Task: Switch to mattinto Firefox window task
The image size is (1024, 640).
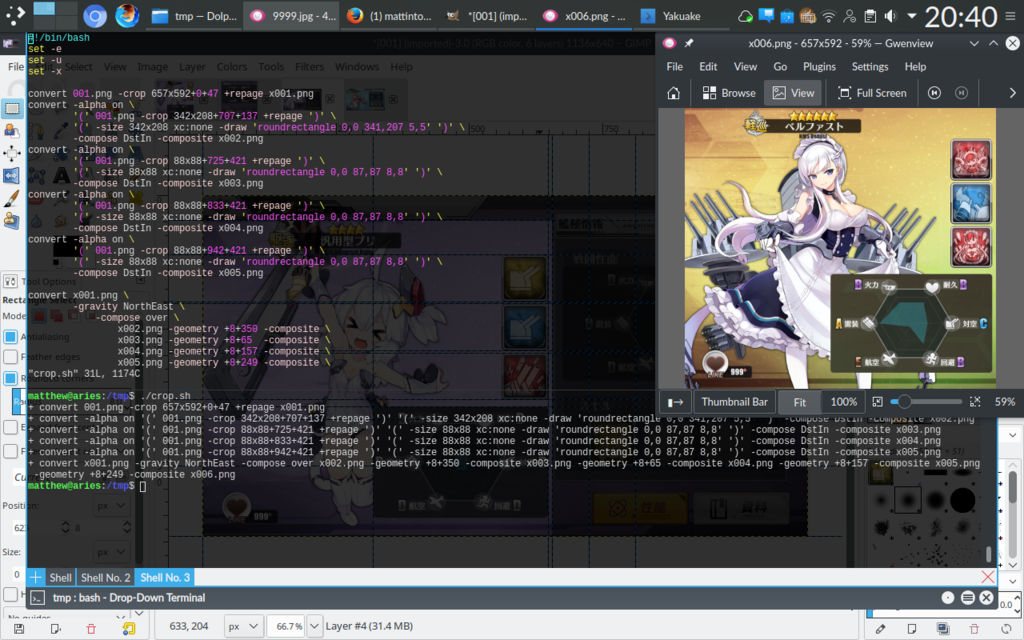Action: pos(390,16)
